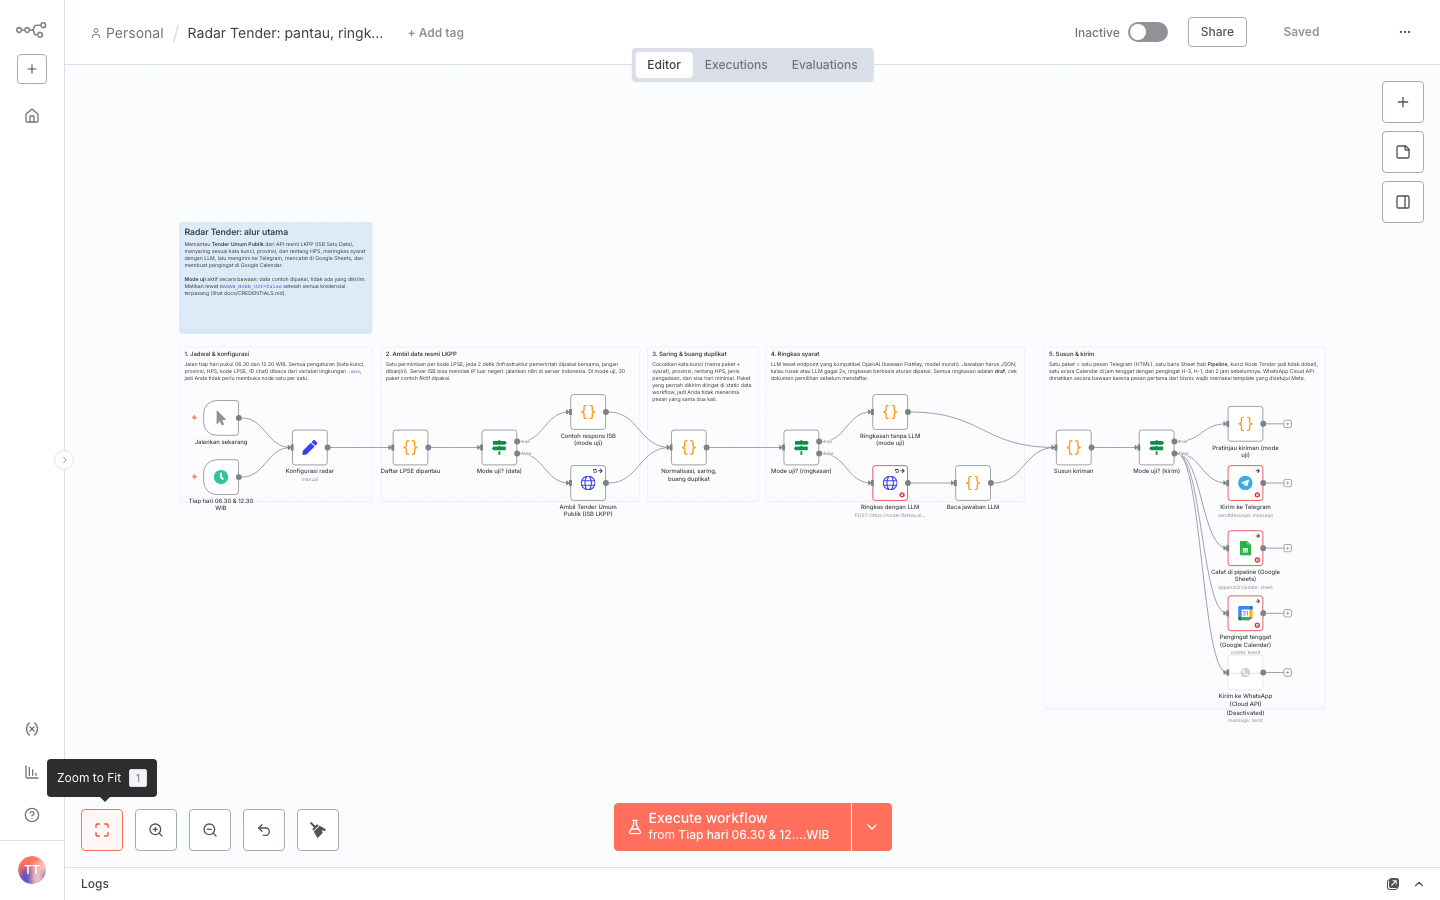This screenshot has width=1440, height=900.
Task: Select the Mode uji? (data) IF node
Action: click(x=499, y=447)
